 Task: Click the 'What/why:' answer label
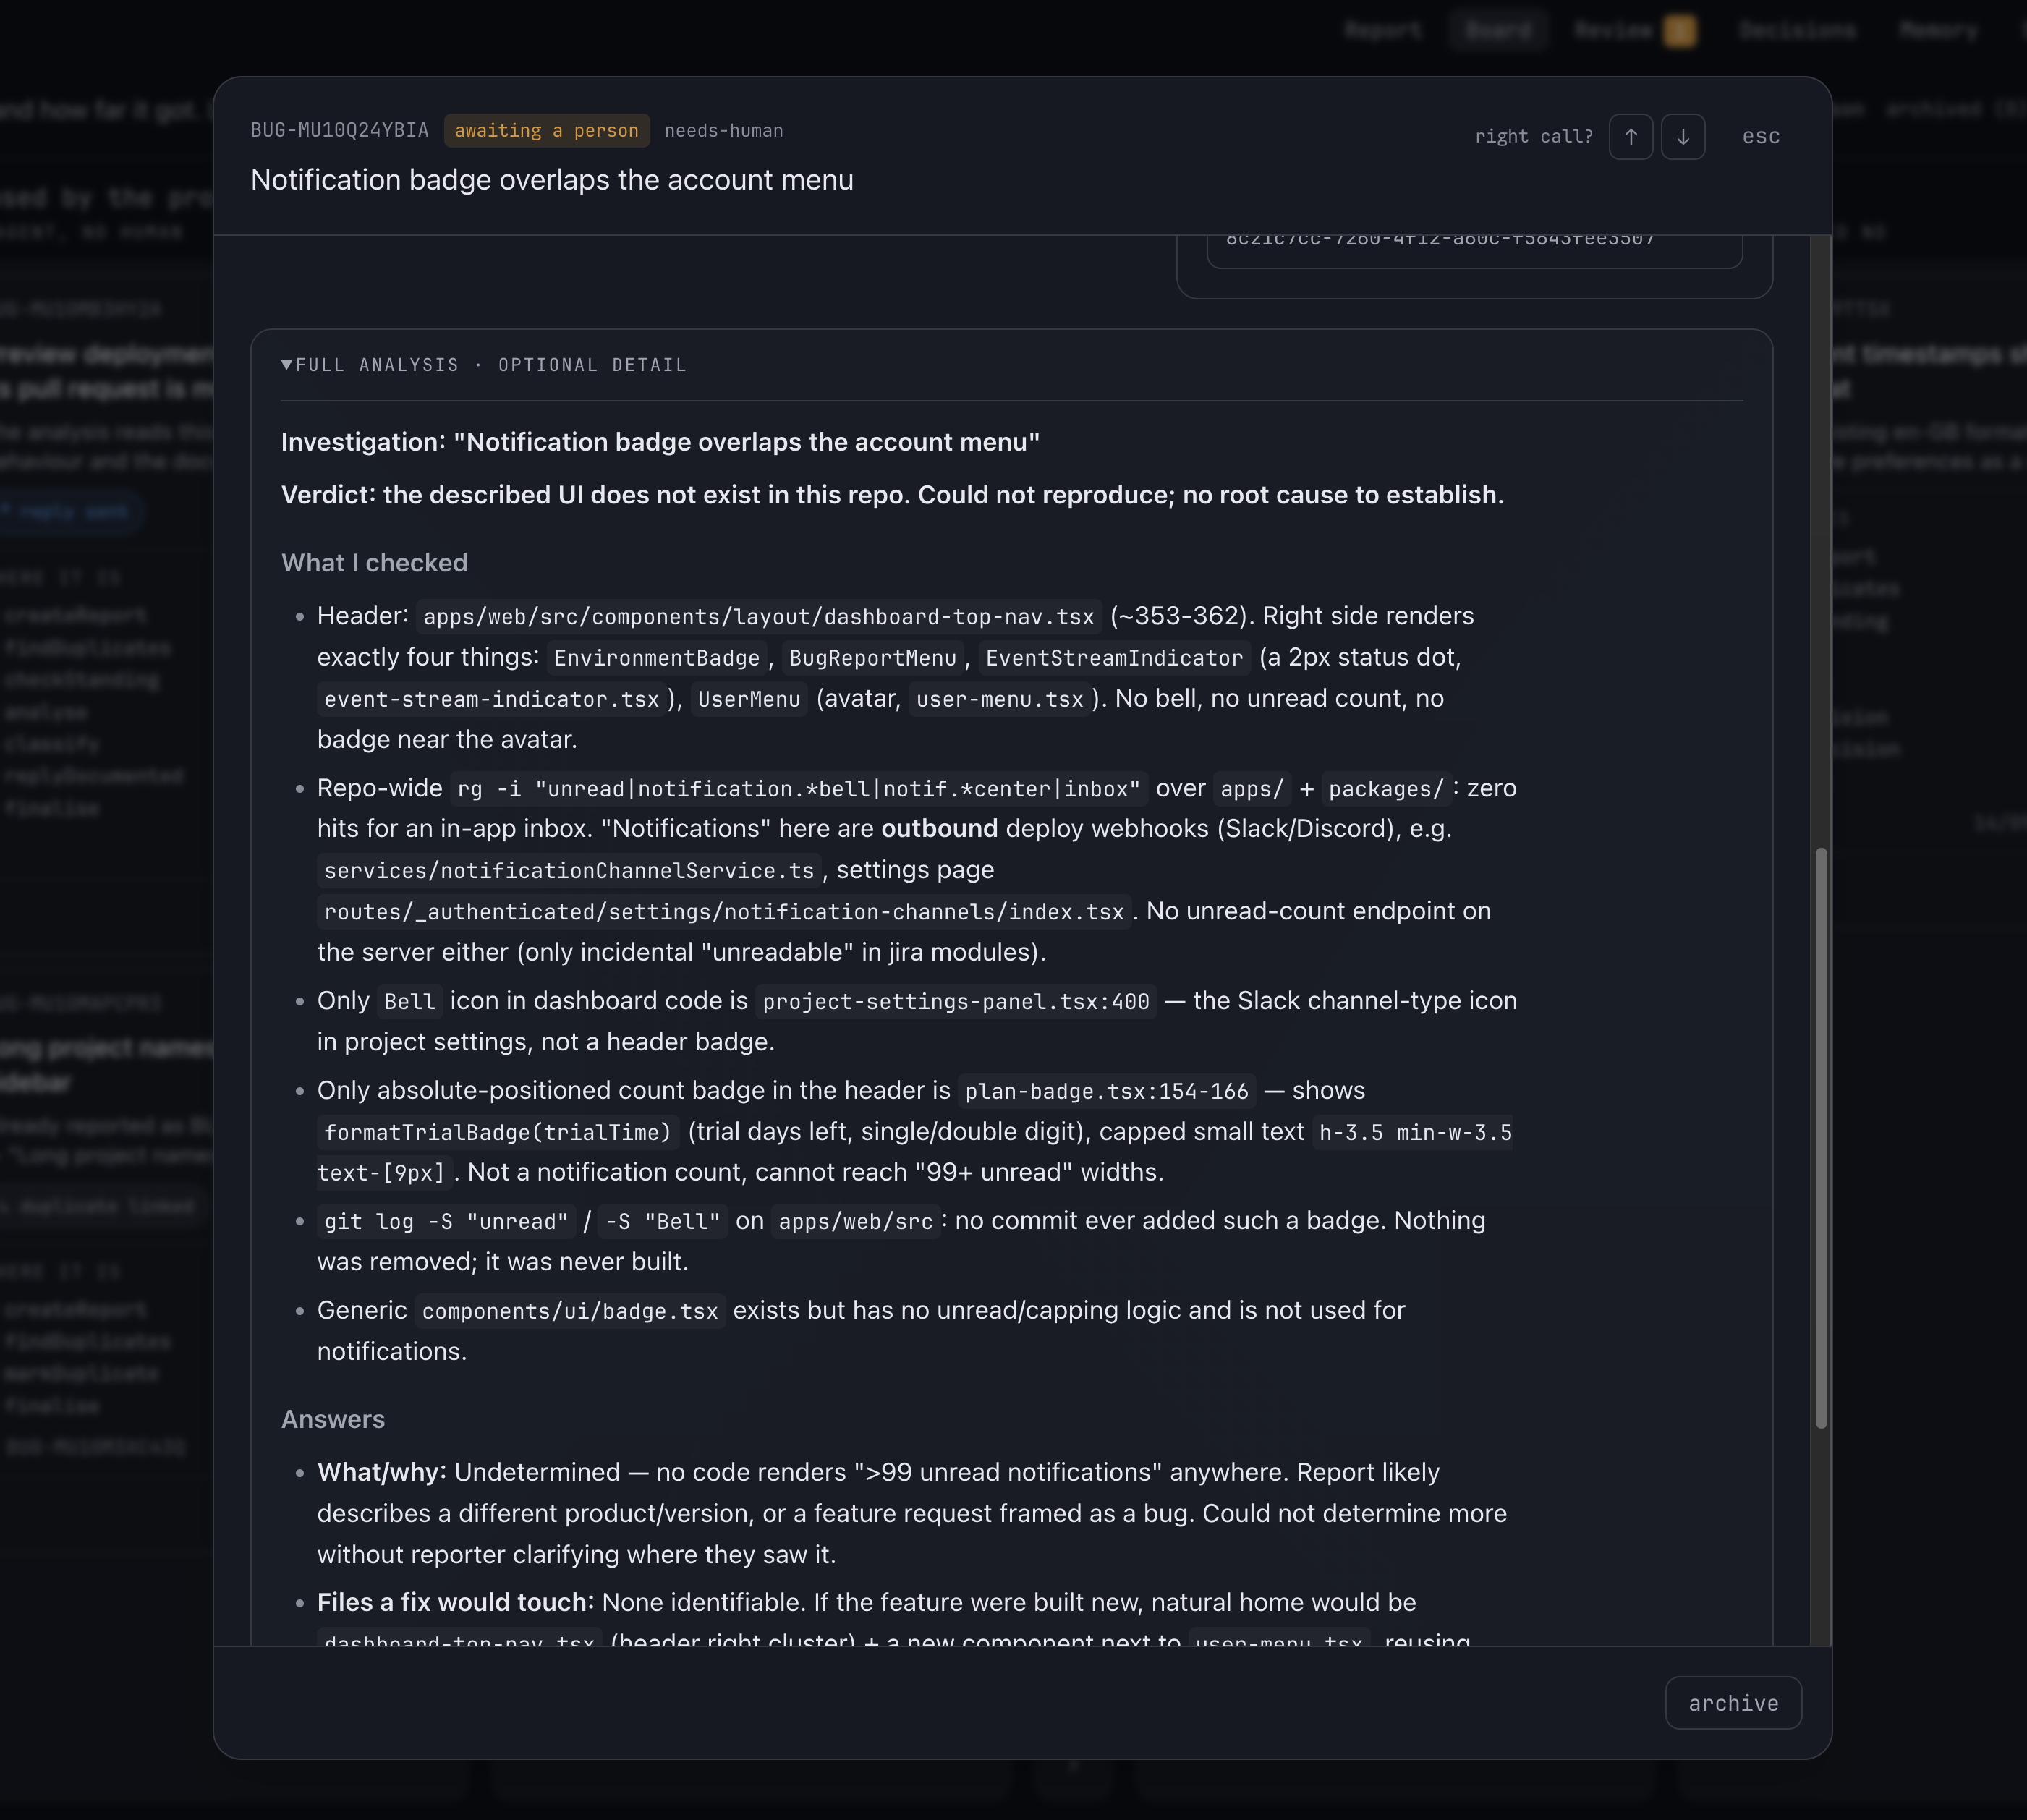point(382,1472)
